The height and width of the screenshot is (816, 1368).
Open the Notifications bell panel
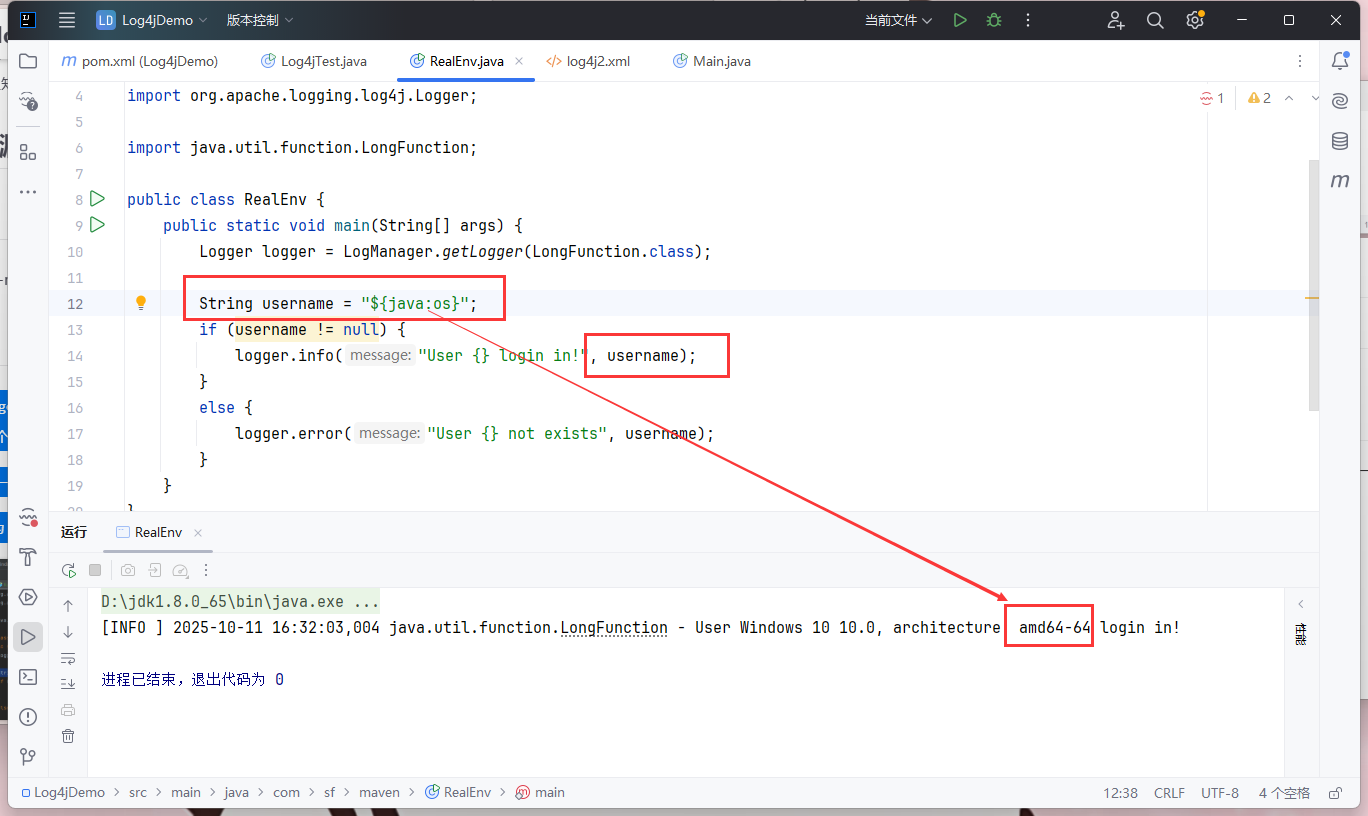(x=1340, y=61)
